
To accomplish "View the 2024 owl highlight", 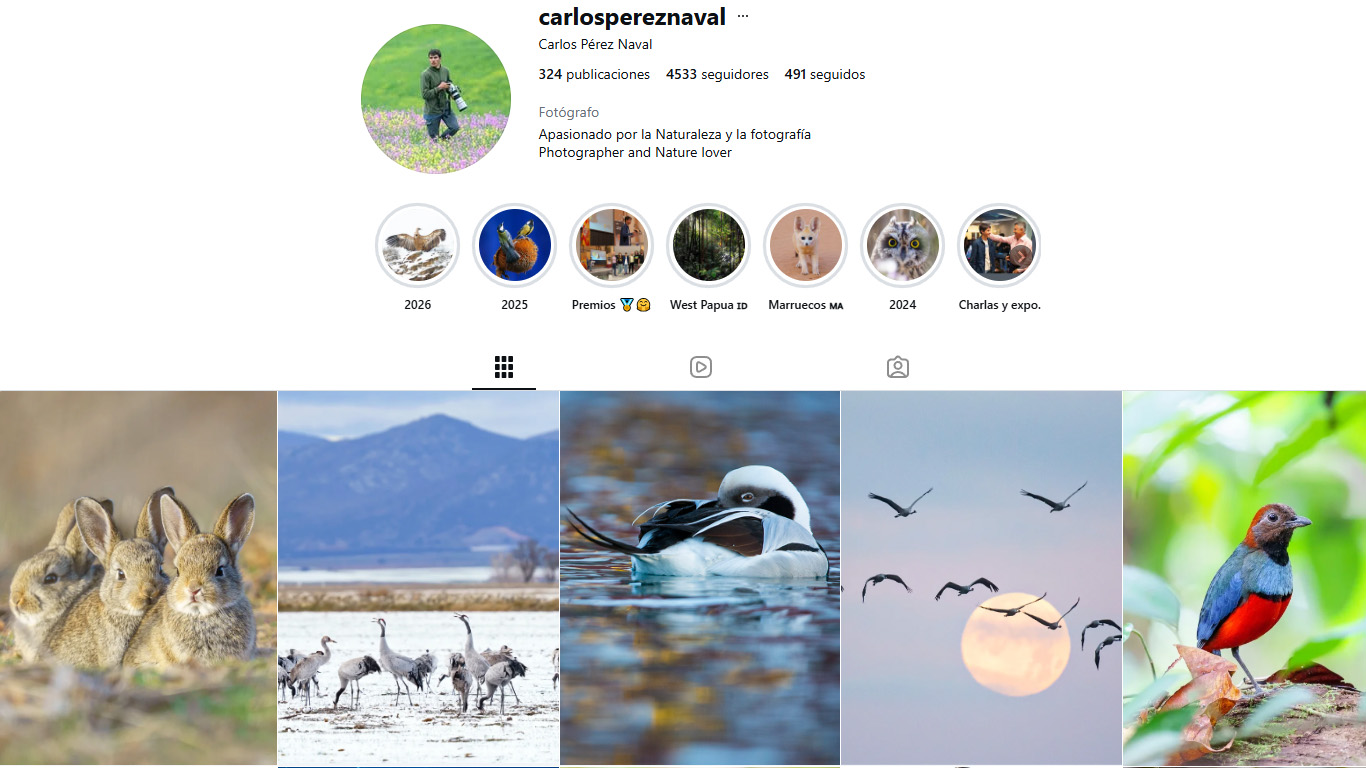I will [902, 245].
